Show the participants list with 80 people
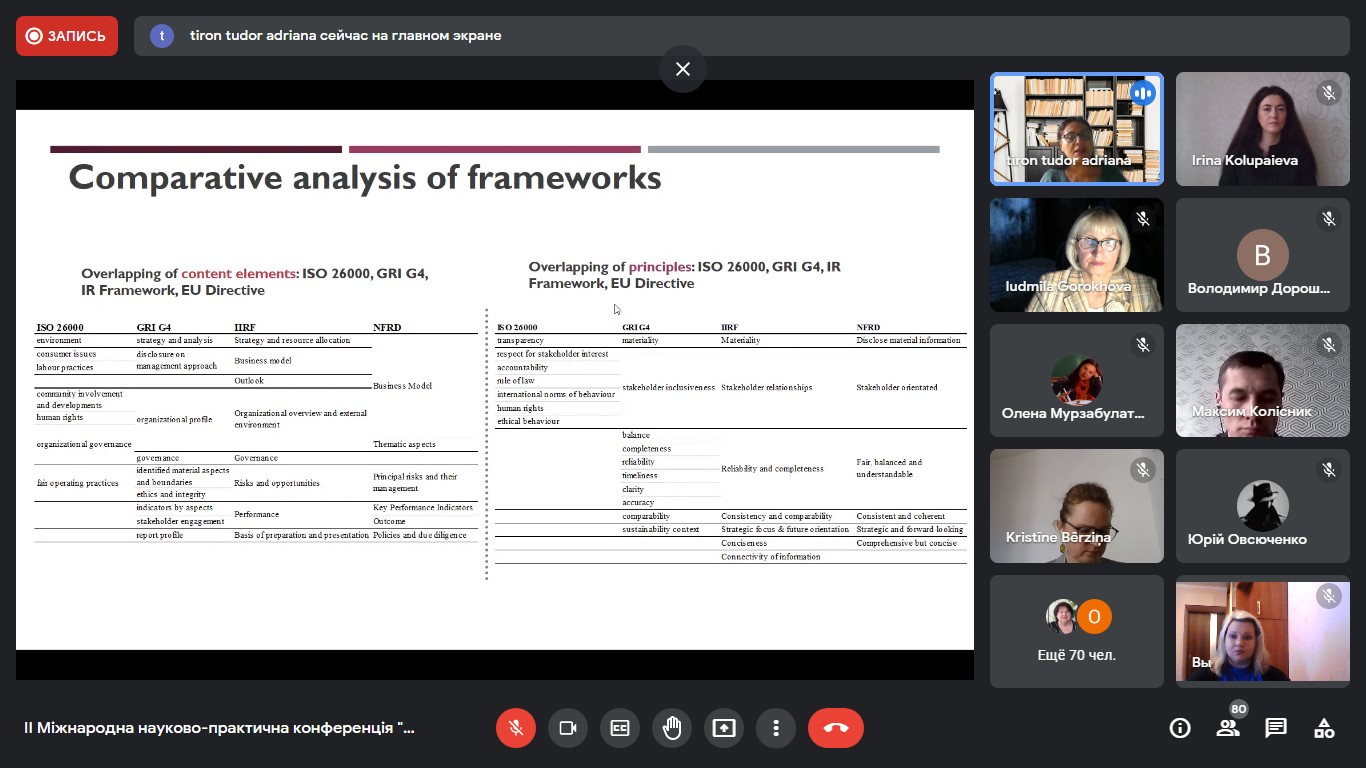The image size is (1366, 768). tap(1228, 728)
